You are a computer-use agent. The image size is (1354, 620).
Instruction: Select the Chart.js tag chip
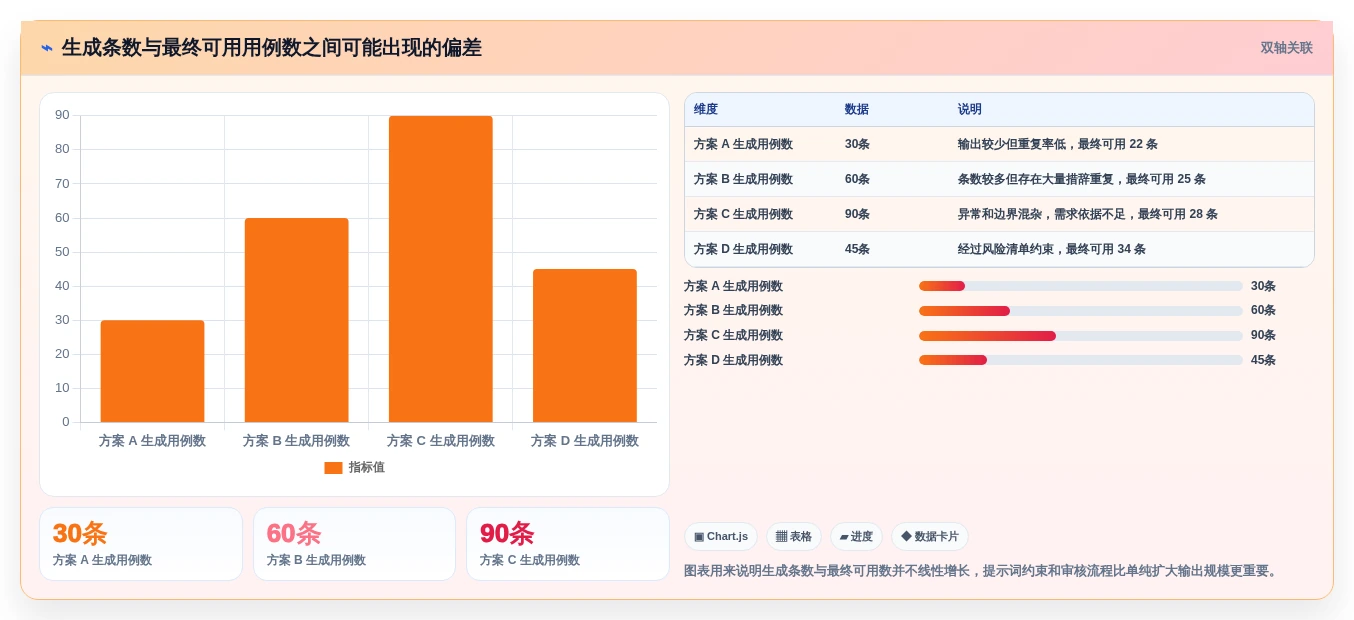click(721, 537)
